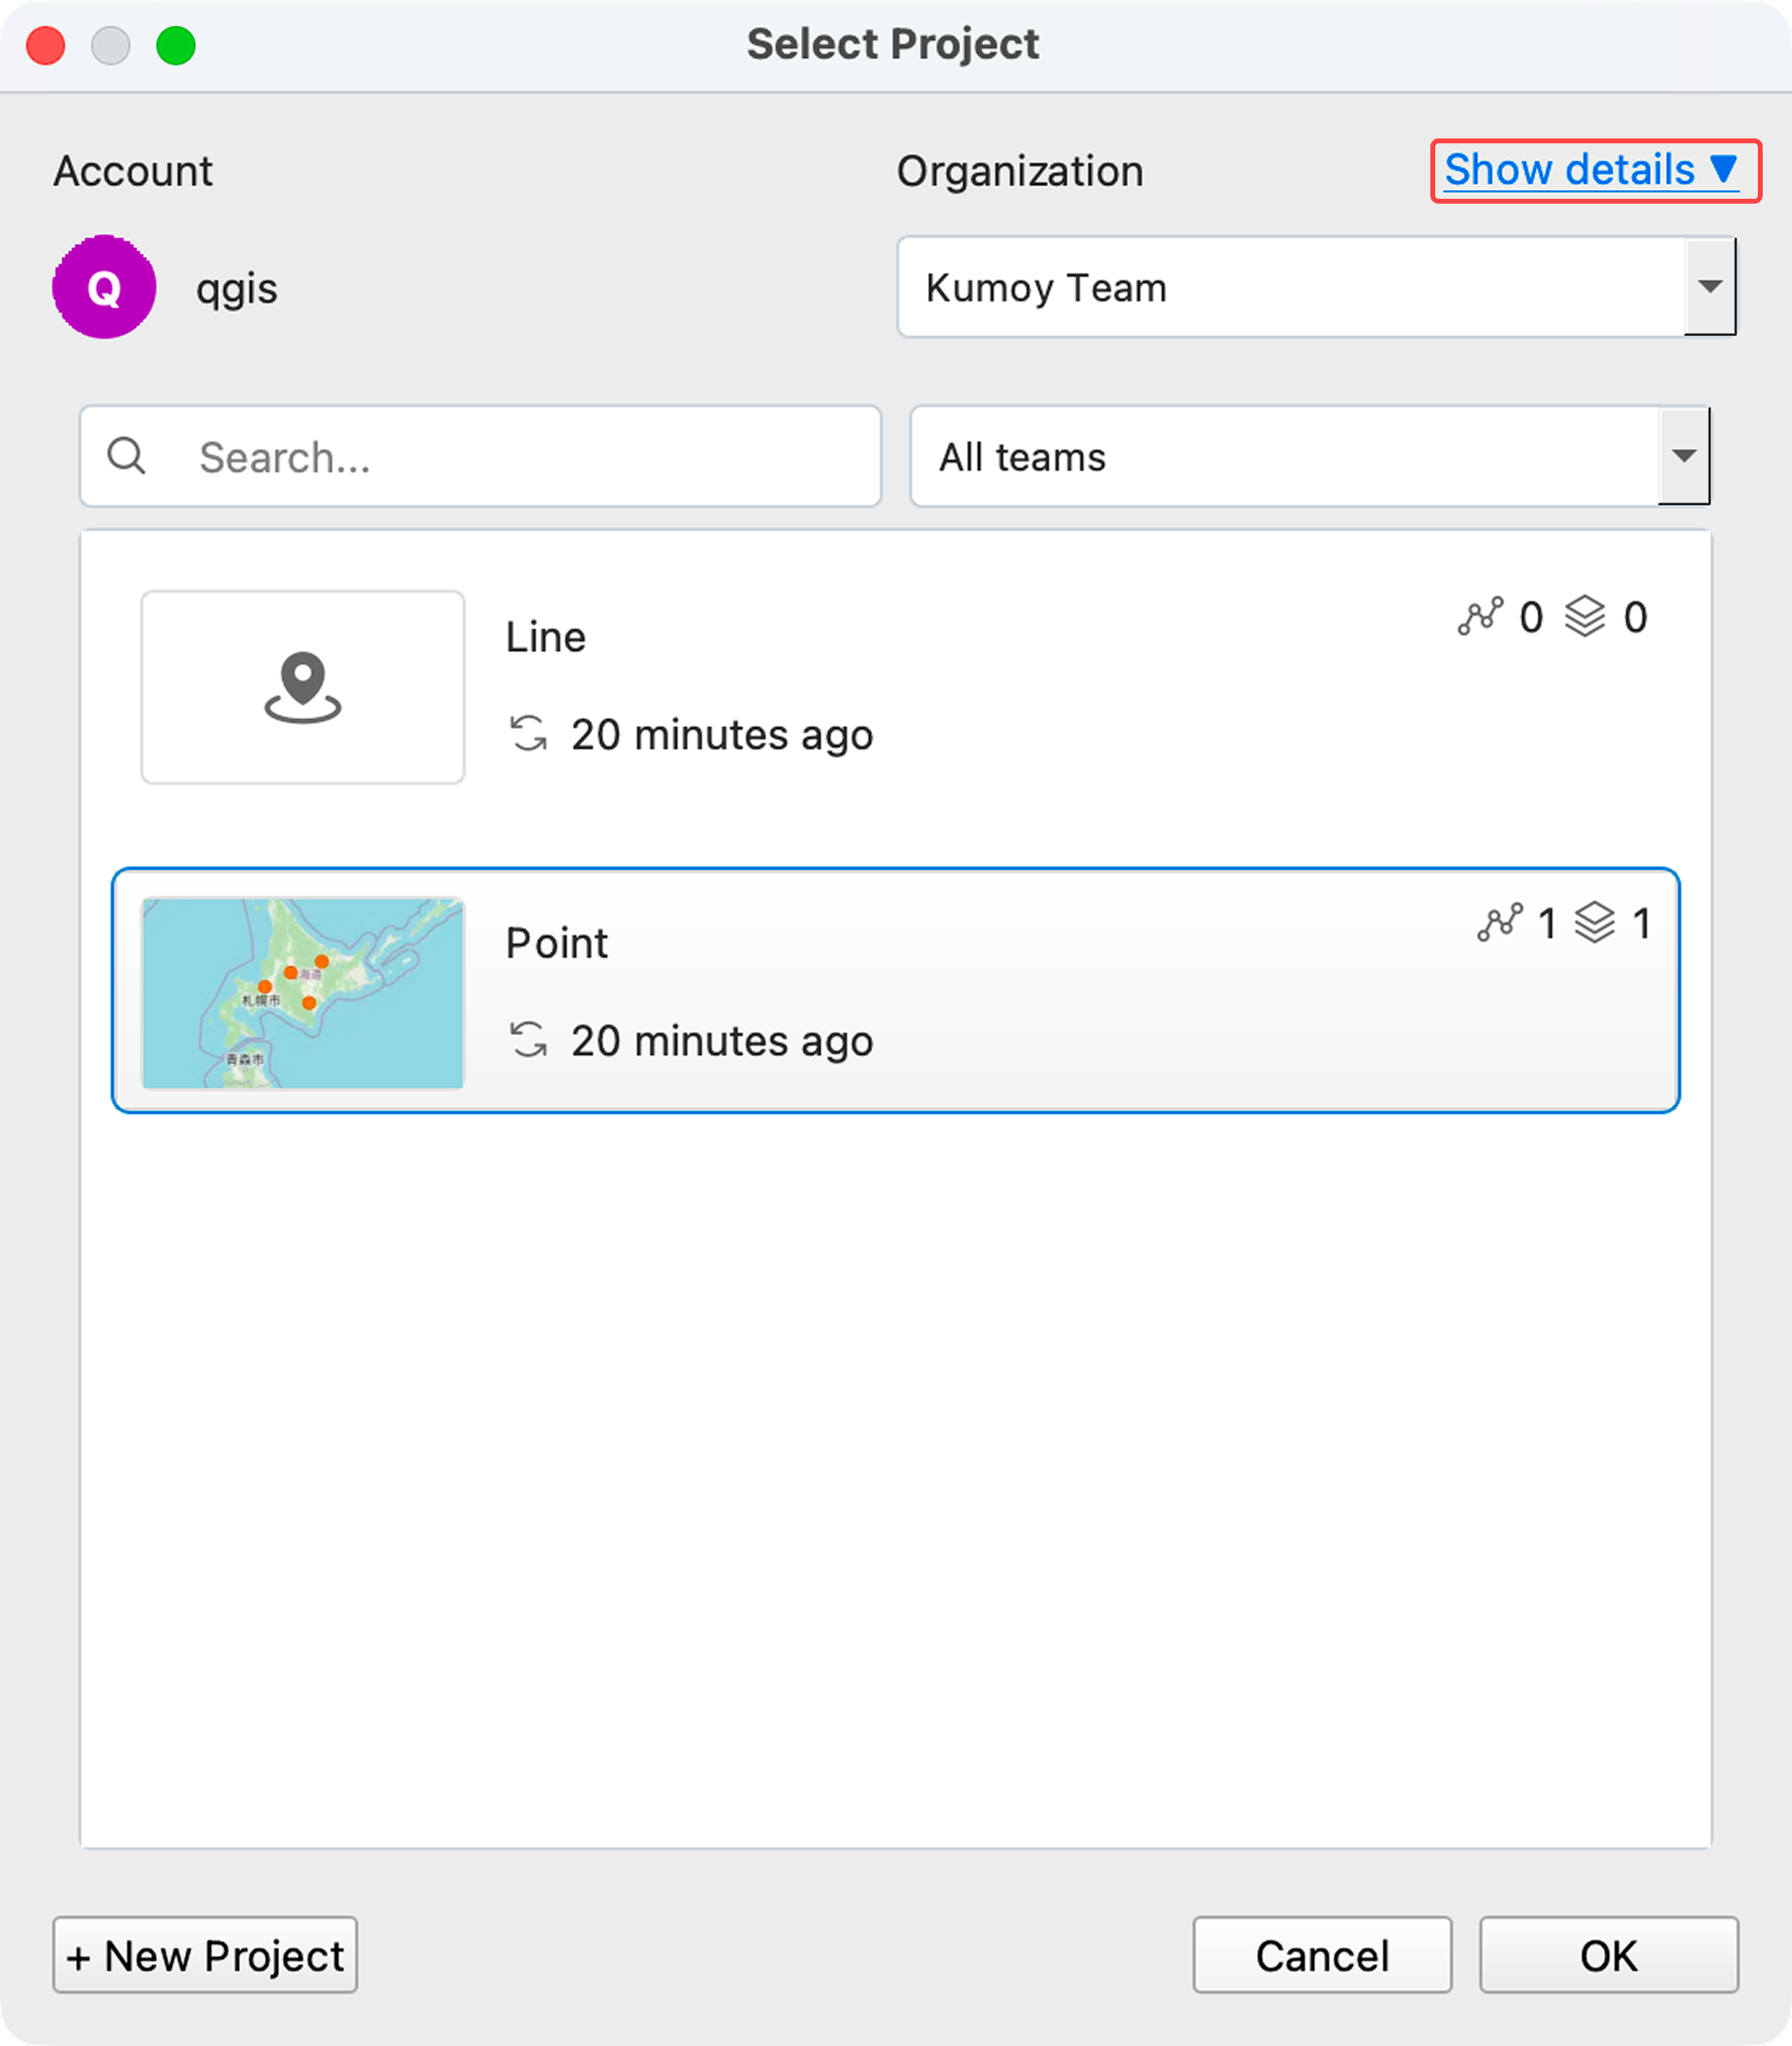Click the layers count icon on Line project
The height and width of the screenshot is (2046, 1792).
tap(1586, 617)
